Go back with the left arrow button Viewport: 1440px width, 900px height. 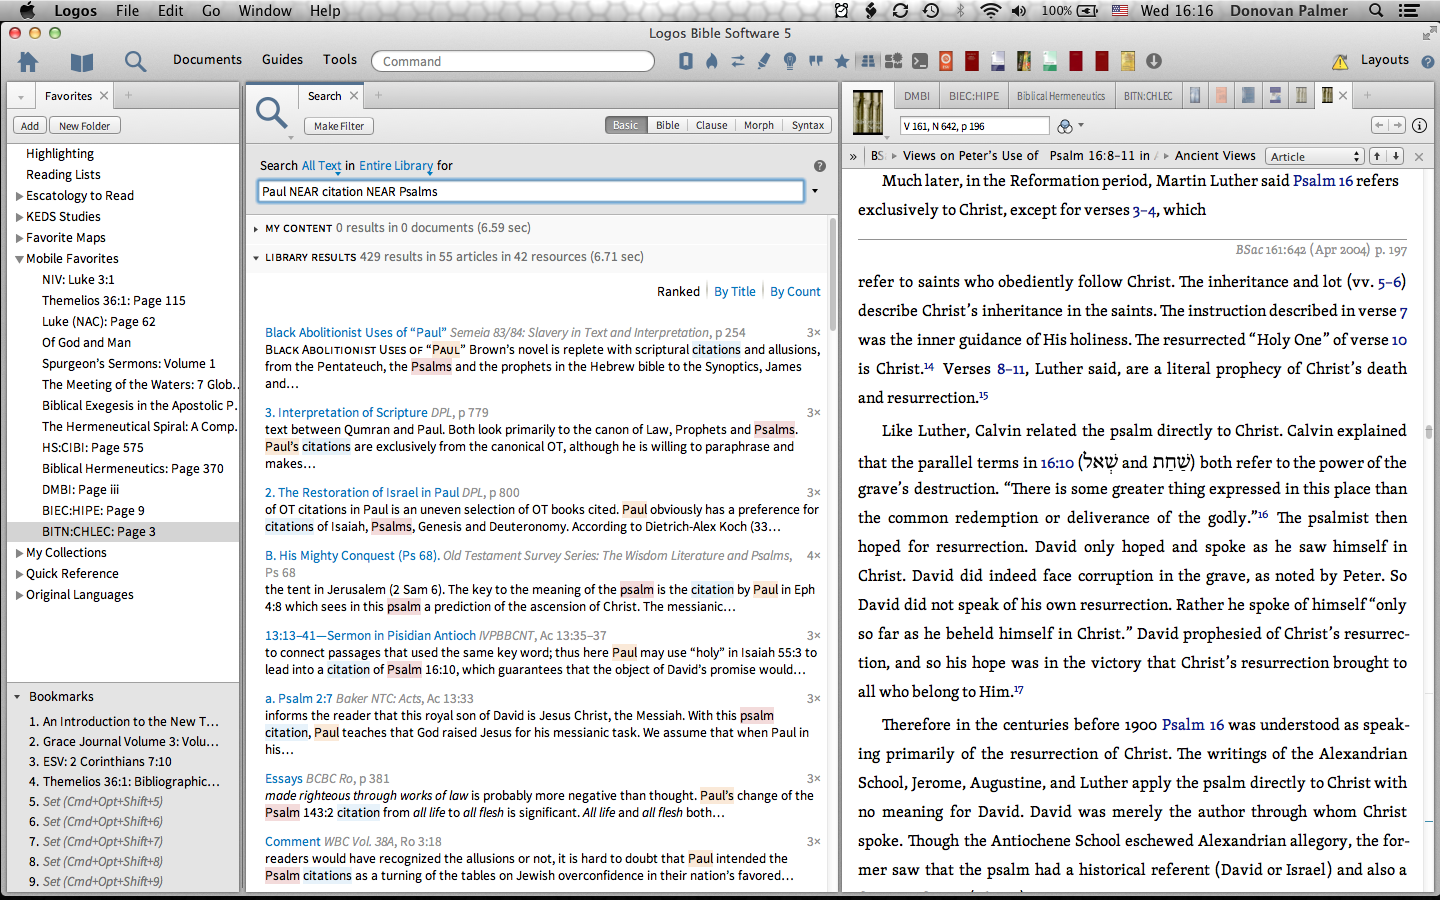[1380, 126]
